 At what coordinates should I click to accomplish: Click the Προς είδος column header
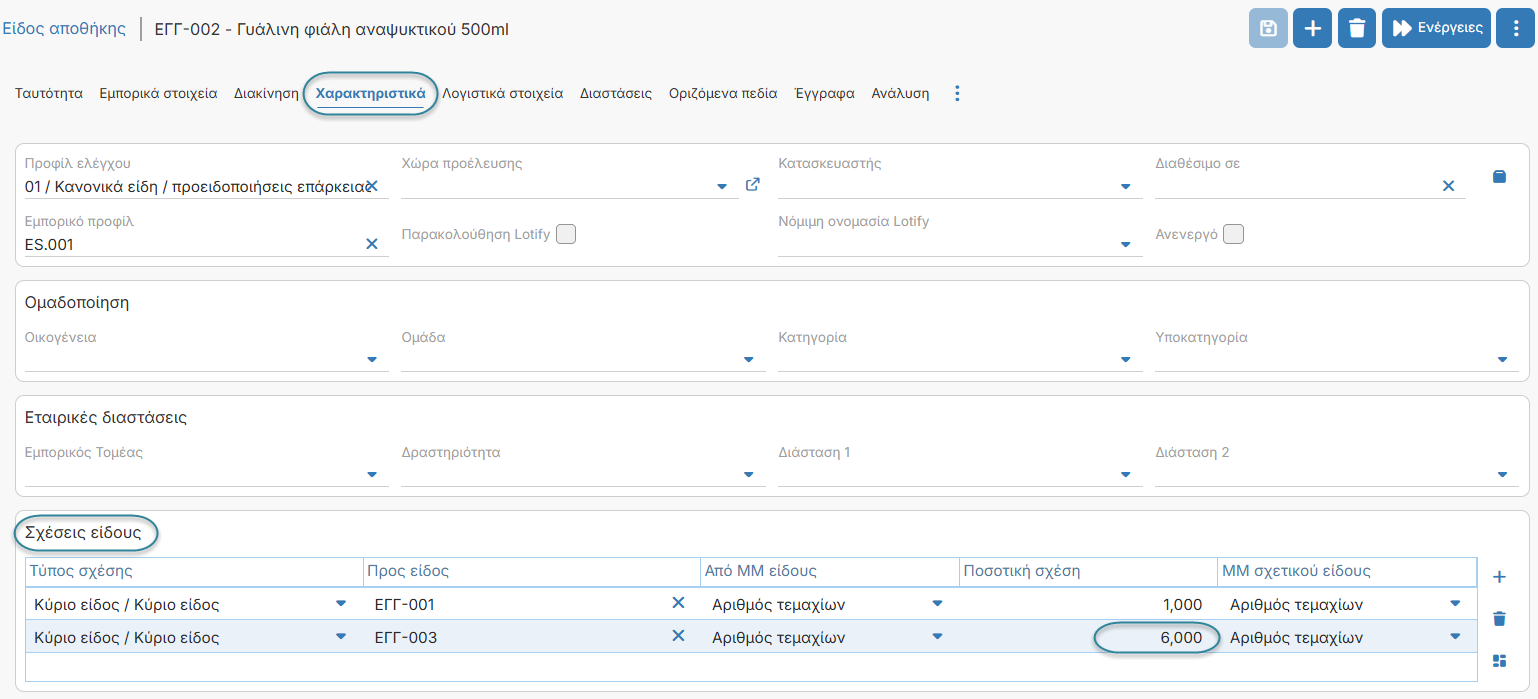tap(532, 572)
